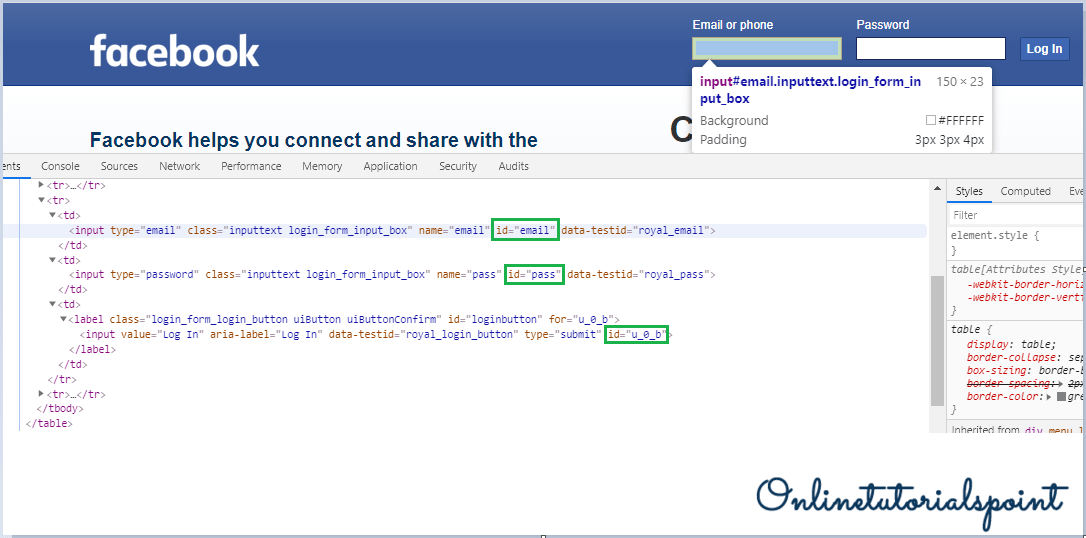
Task: Click the Email or phone field
Action: (x=766, y=49)
